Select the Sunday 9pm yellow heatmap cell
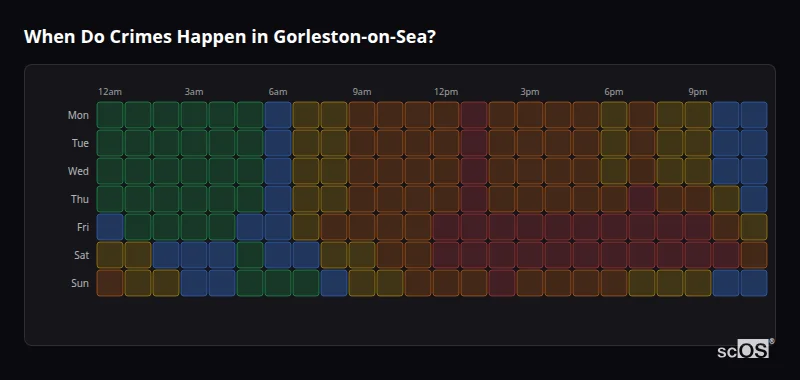The height and width of the screenshot is (380, 800). [698, 283]
